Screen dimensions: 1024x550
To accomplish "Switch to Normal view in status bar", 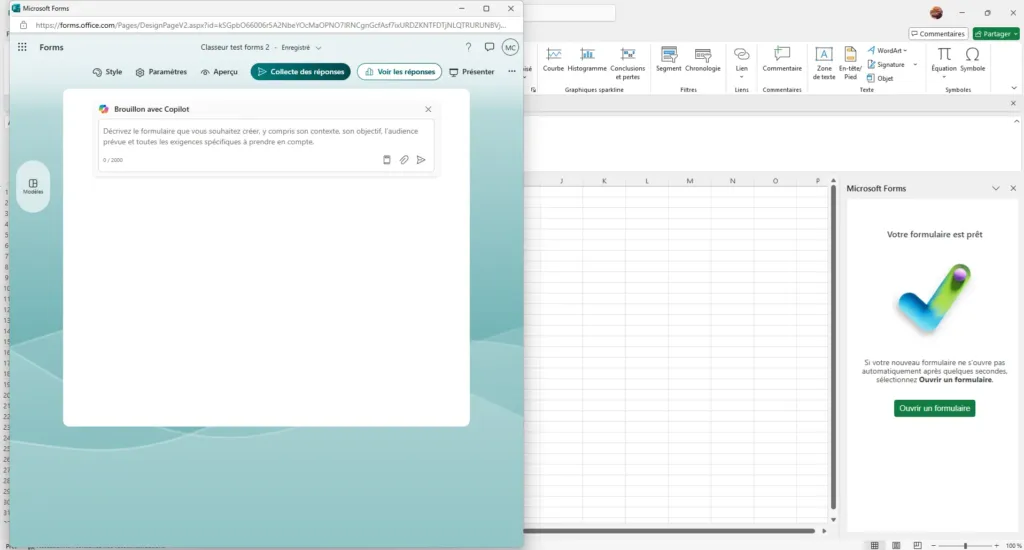I will (874, 545).
